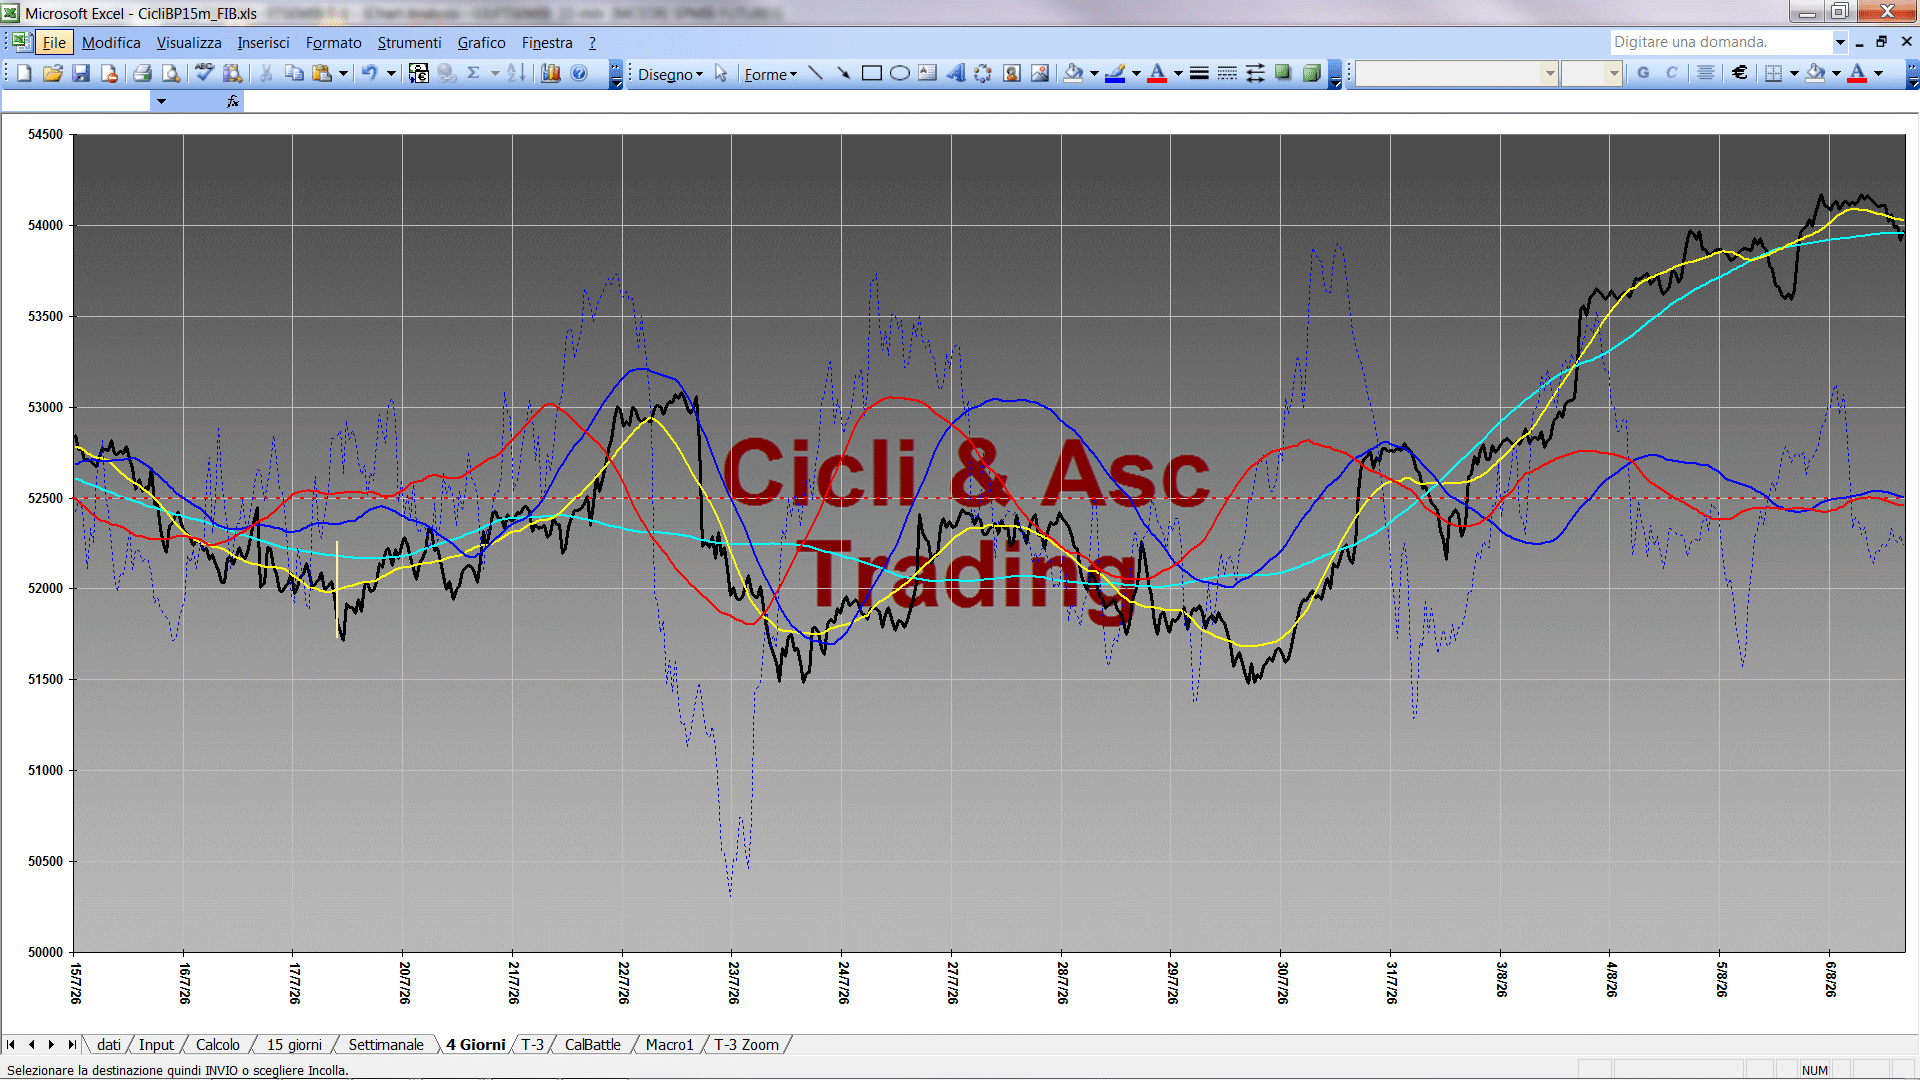Expand the Borders options arrow

click(1794, 73)
